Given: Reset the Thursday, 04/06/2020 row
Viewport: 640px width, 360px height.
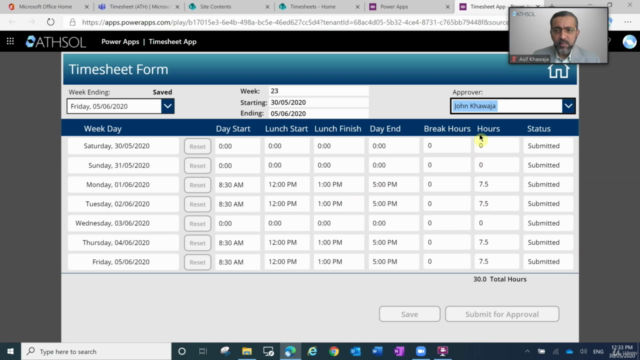Looking at the screenshot, I should (x=198, y=243).
